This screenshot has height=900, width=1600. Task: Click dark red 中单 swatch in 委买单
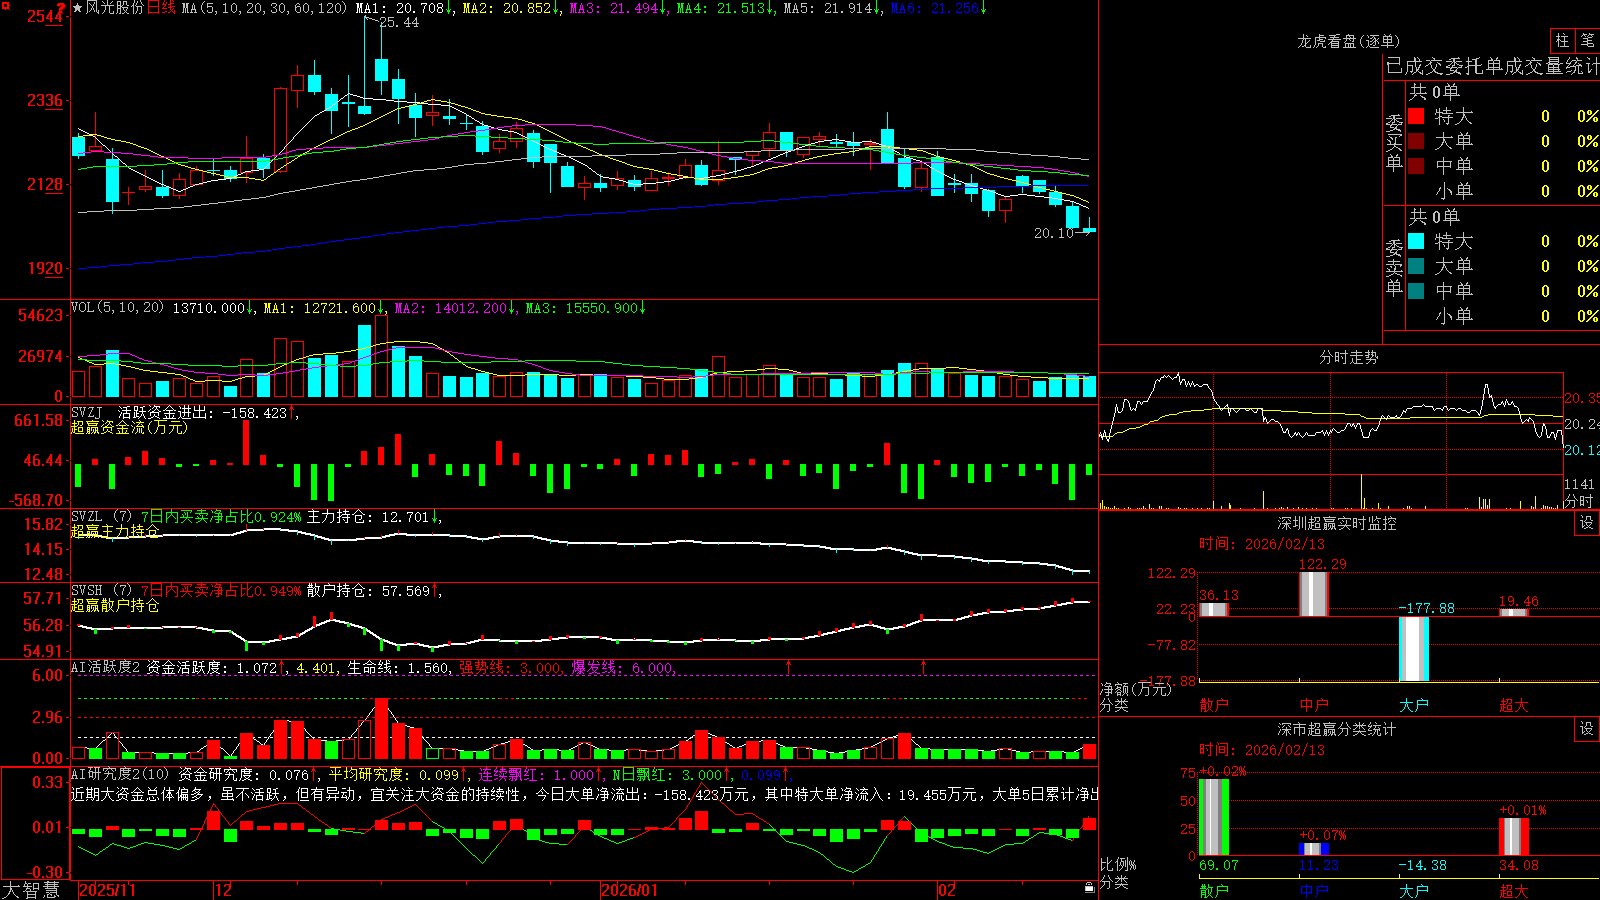pyautogui.click(x=1416, y=166)
